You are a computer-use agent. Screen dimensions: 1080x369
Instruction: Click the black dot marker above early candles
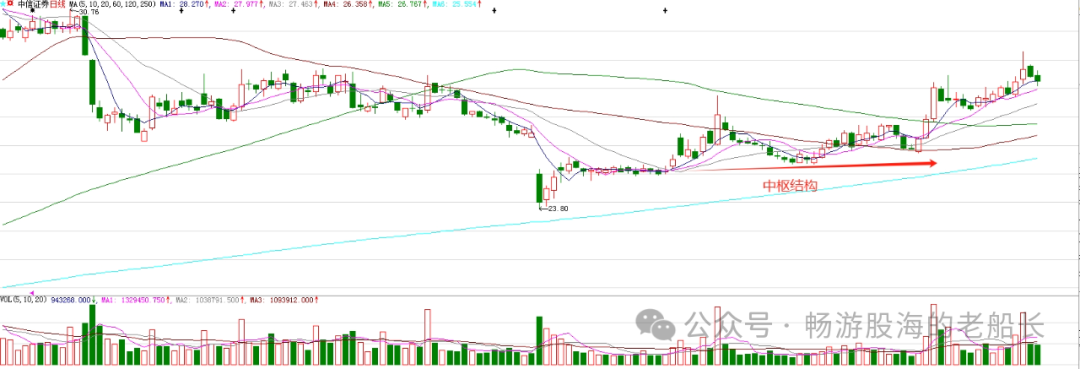click(32, 10)
